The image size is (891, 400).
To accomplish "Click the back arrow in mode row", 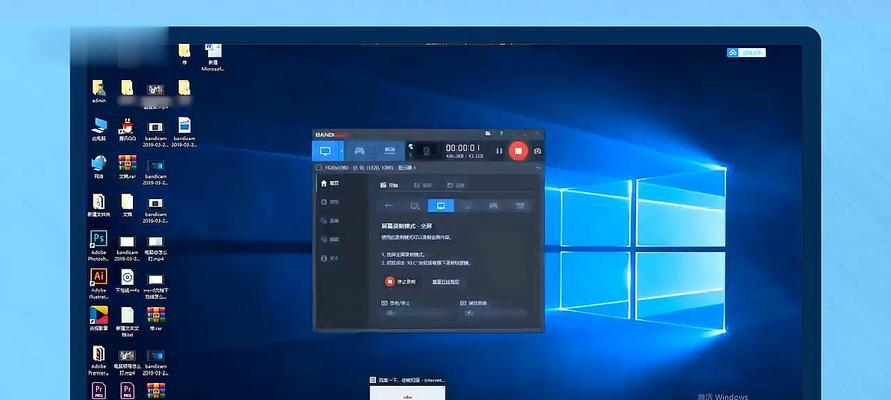I will [389, 206].
